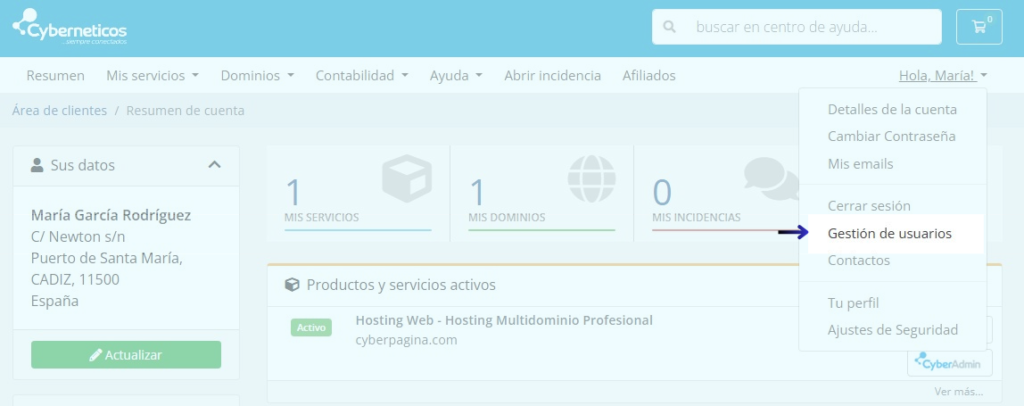This screenshot has height=406, width=1024.
Task: Click the CyberAdmin button
Action: [x=949, y=362]
